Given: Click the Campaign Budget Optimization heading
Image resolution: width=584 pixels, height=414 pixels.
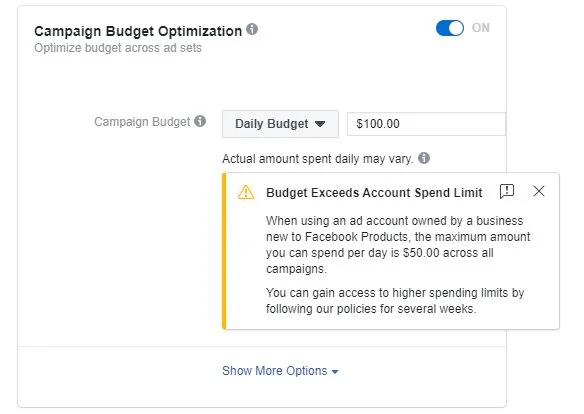Looking at the screenshot, I should (x=138, y=31).
